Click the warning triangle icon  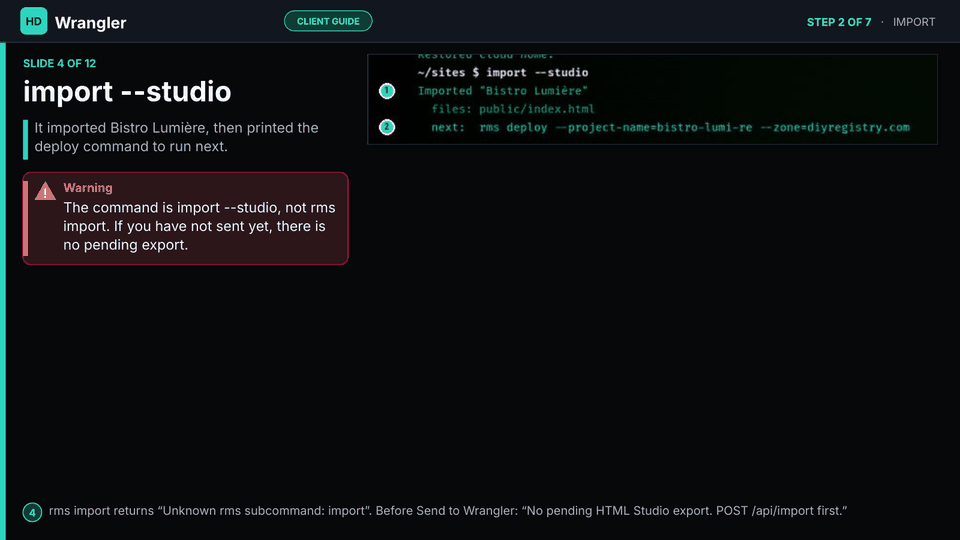click(x=45, y=191)
